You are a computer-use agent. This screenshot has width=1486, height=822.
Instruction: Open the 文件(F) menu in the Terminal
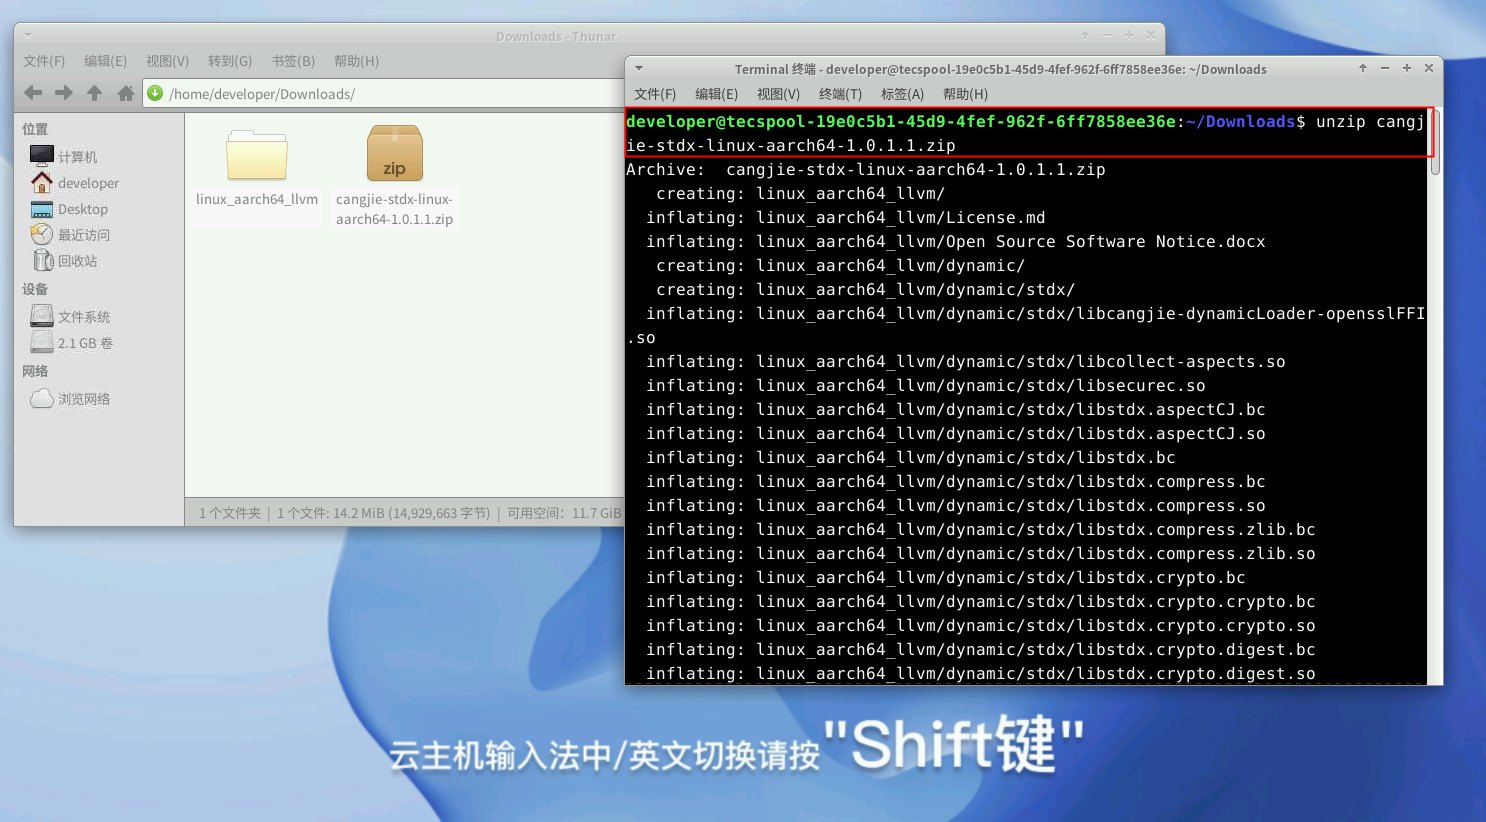pyautogui.click(x=655, y=94)
